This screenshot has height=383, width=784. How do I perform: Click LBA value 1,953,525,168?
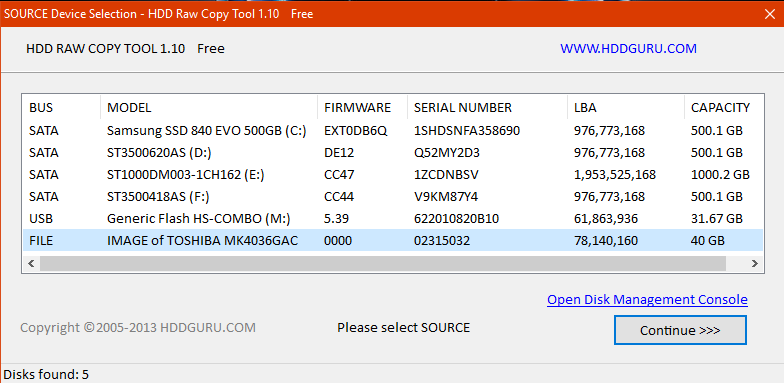click(x=615, y=174)
